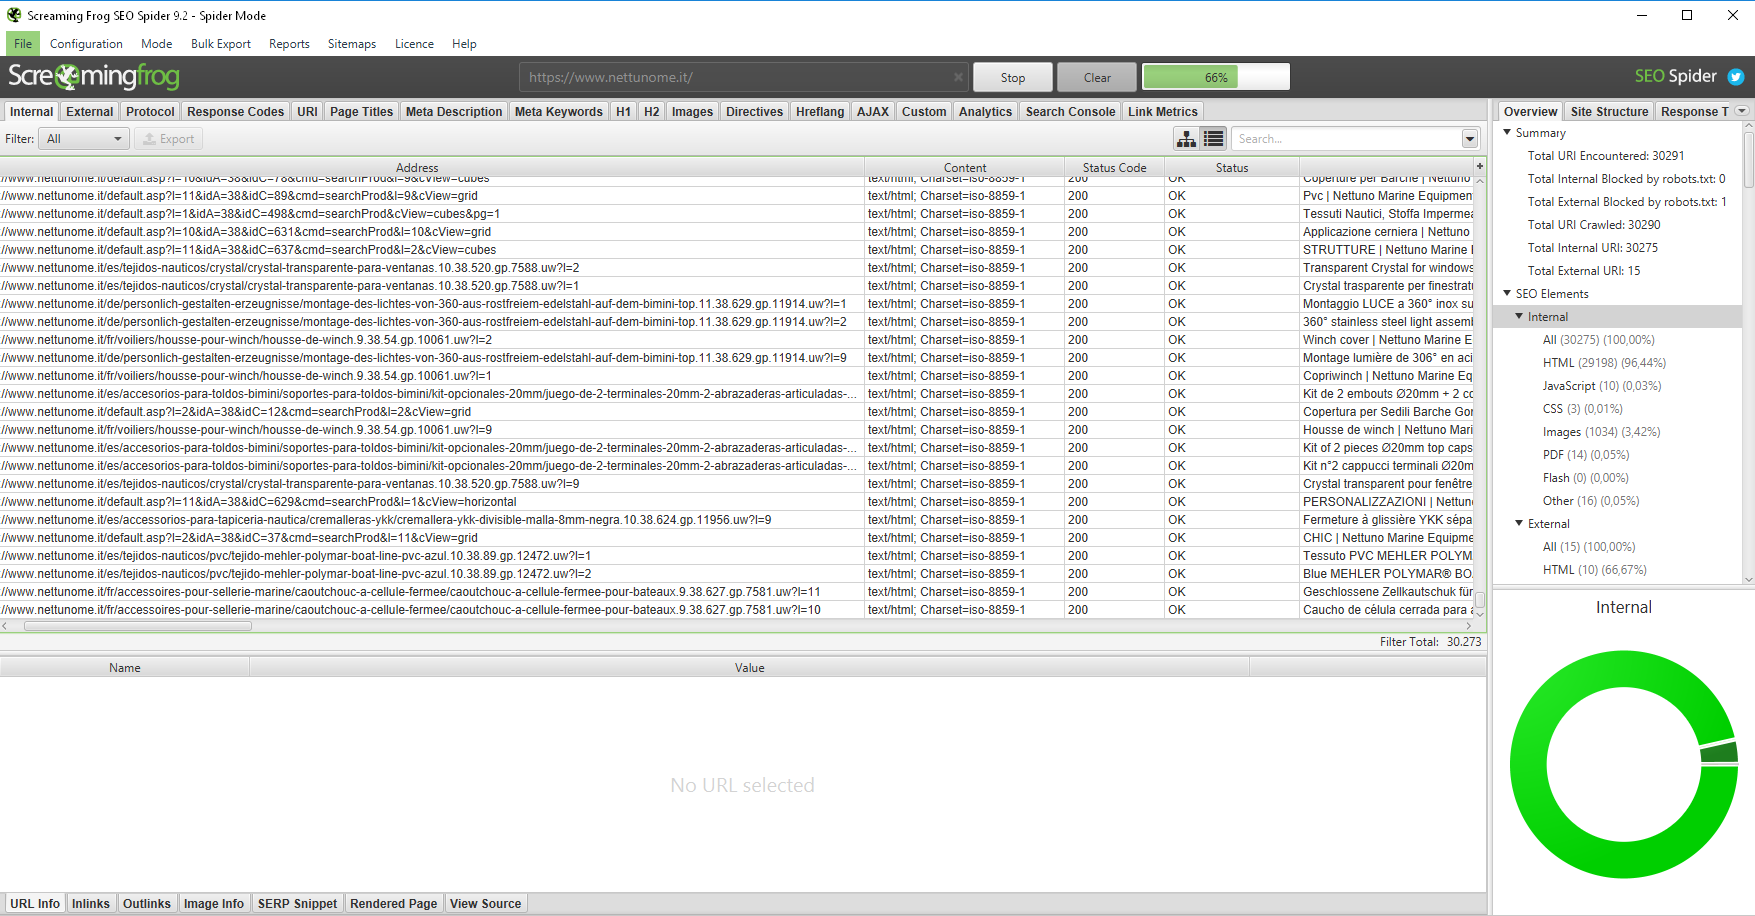Image resolution: width=1755 pixels, height=916 pixels.
Task: Select 'Flash (0)' in the overview tree
Action: tap(1586, 477)
